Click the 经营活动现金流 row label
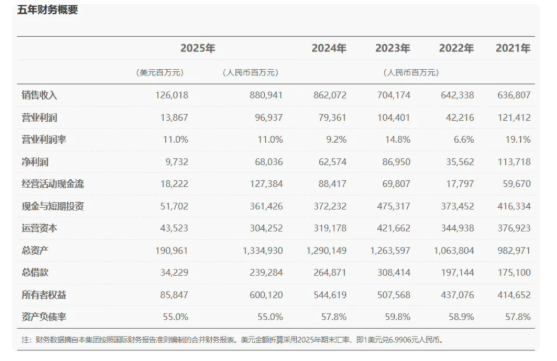 click(53, 184)
